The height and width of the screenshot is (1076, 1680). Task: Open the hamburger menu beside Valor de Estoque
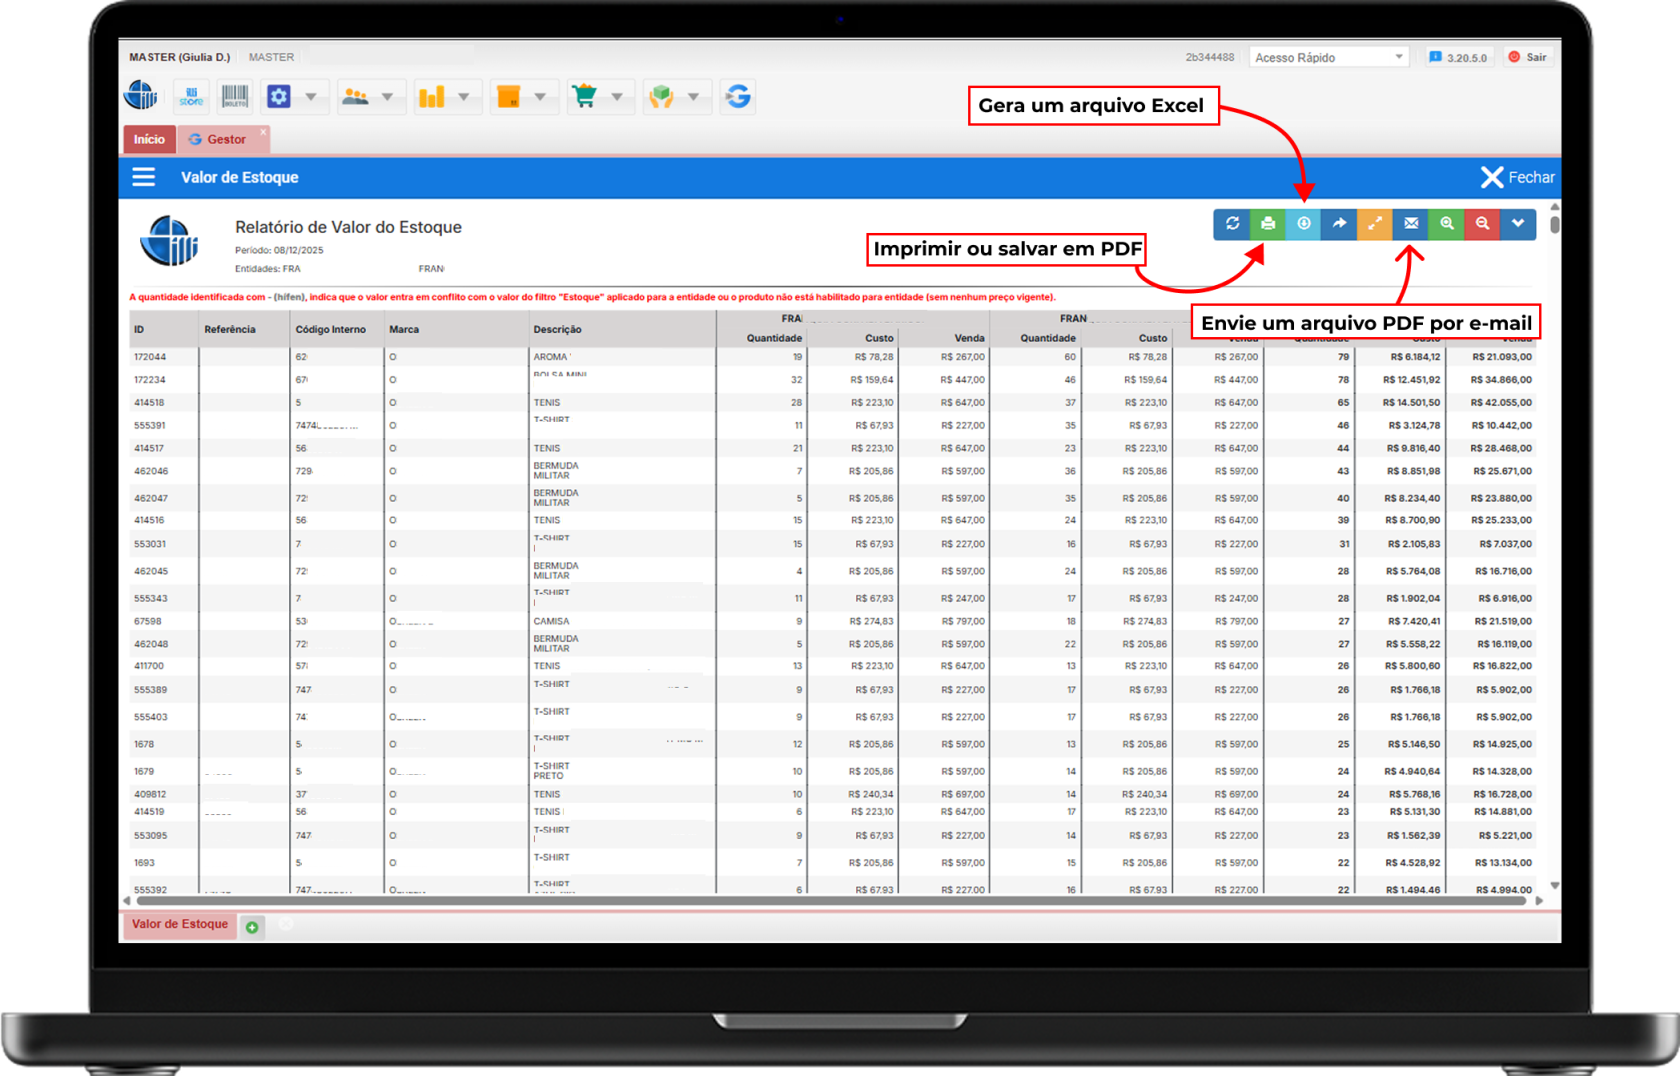[x=144, y=177]
